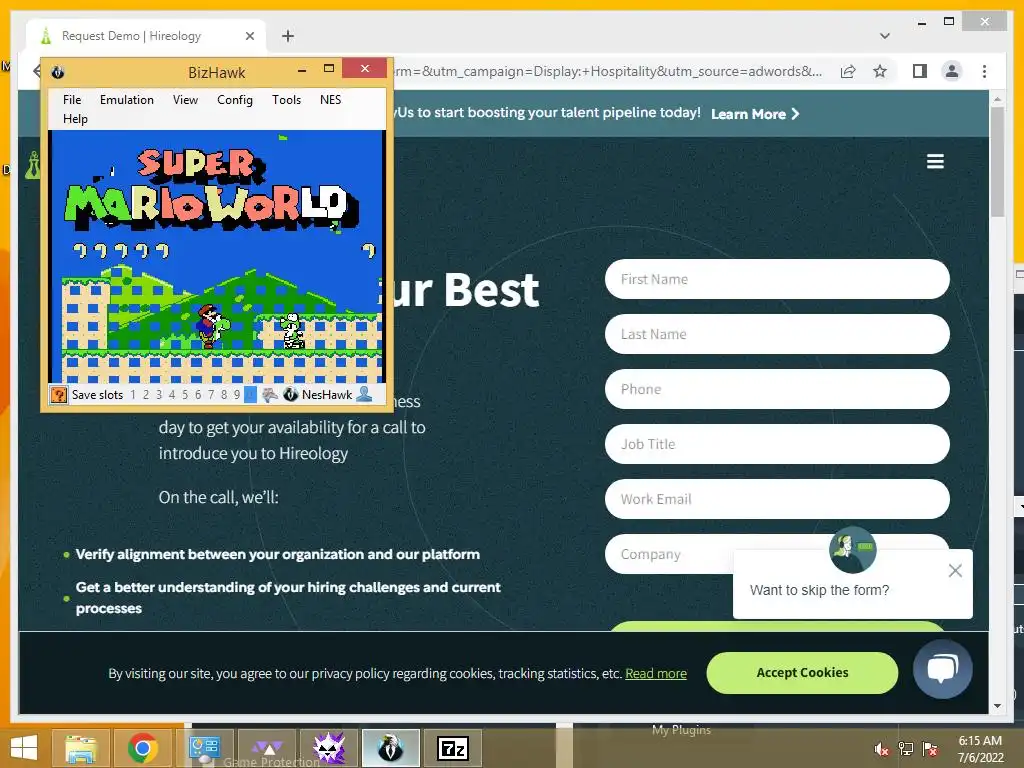This screenshot has height=768, width=1024.
Task: Click the Super Mario World game screen
Action: 217,256
